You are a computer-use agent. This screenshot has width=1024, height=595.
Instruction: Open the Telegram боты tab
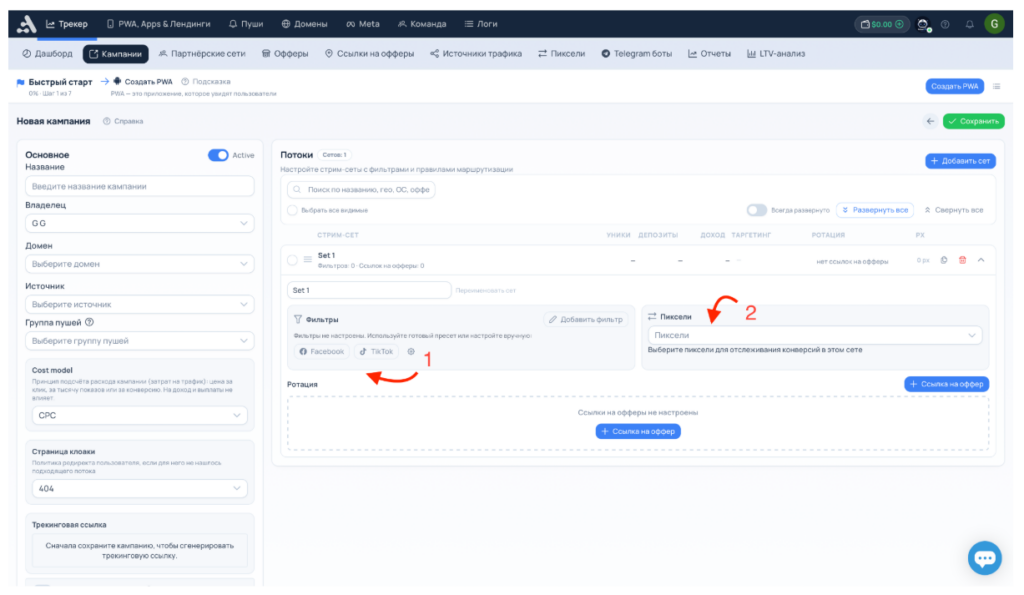tap(637, 54)
